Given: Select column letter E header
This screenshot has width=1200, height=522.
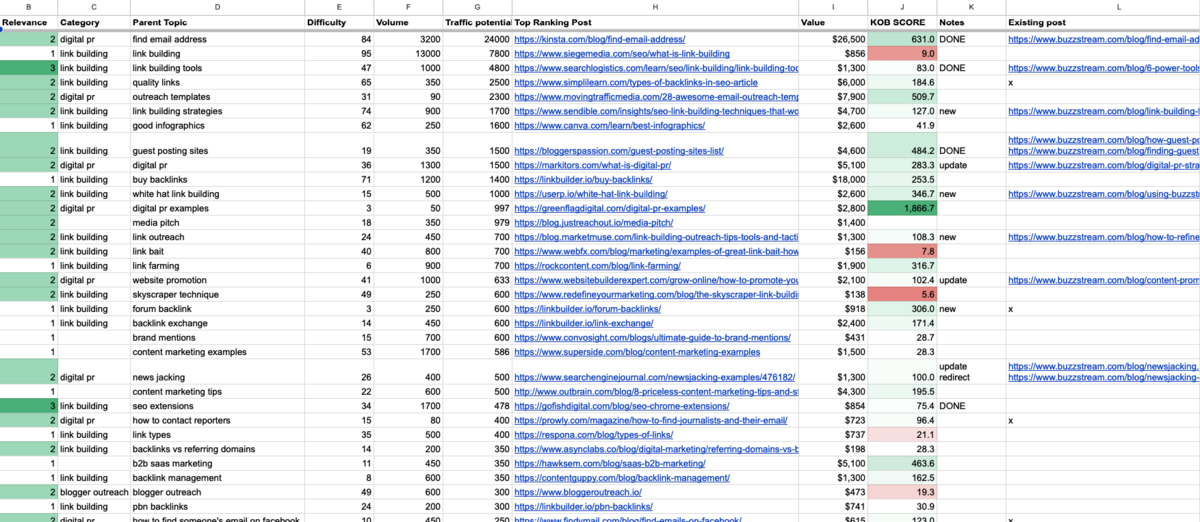Looking at the screenshot, I should (340, 7).
